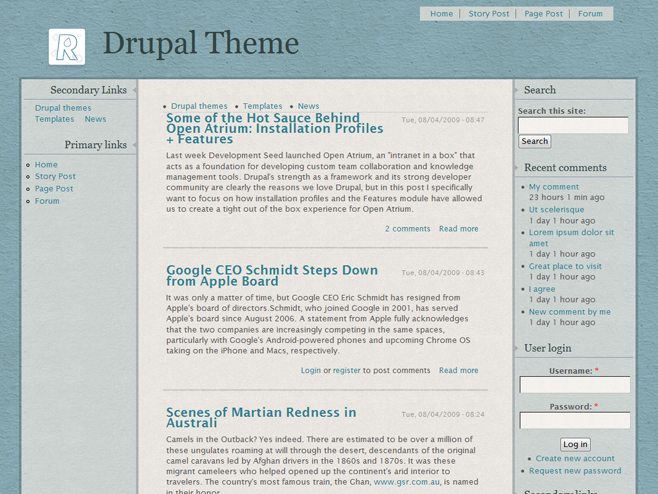This screenshot has height=494, width=658.
Task: Open Scenes of Martian Redness article
Action: coord(261,418)
